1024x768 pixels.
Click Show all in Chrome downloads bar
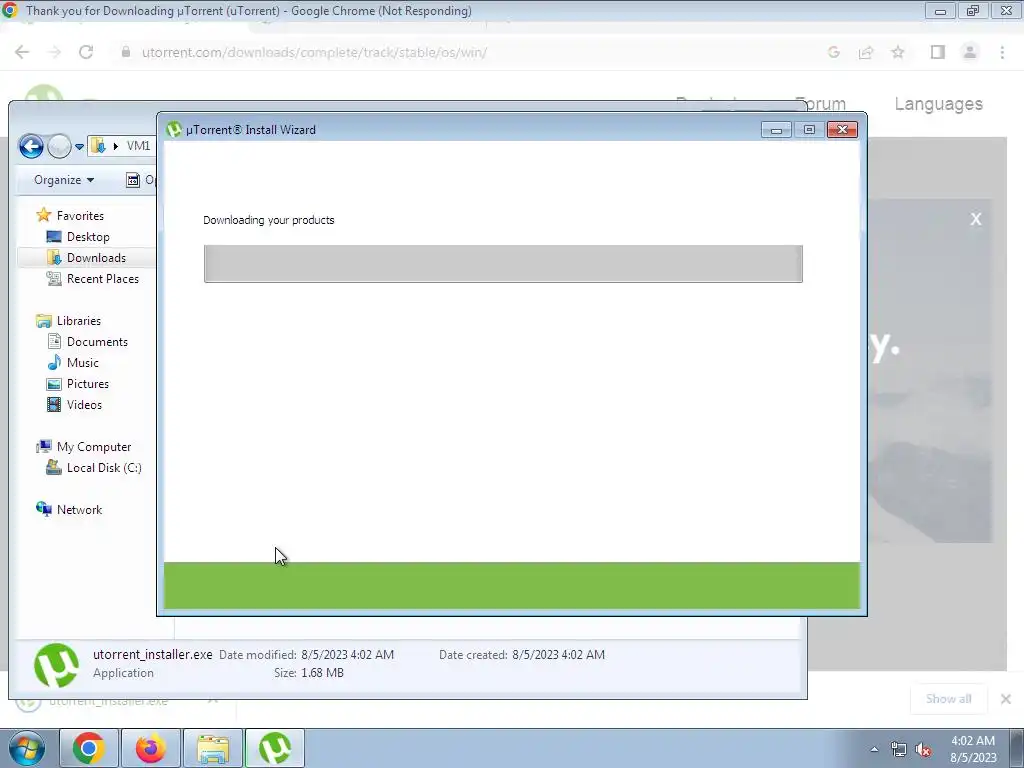[x=948, y=699]
